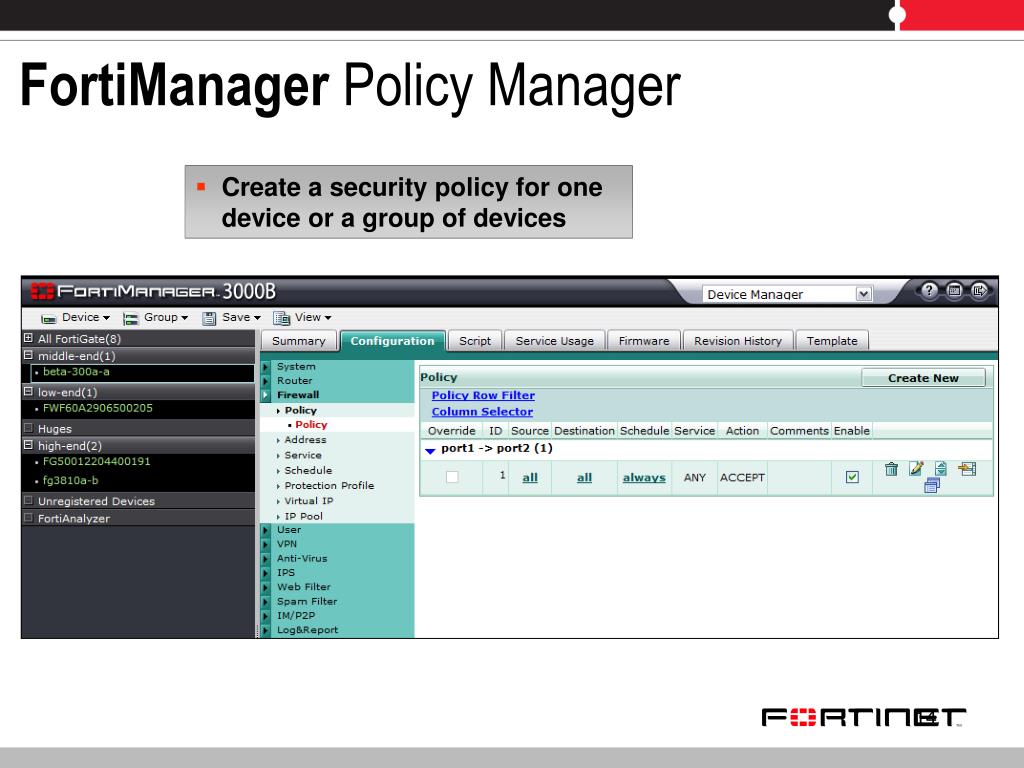This screenshot has width=1024, height=768.
Task: Expand the User configuration section
Action: click(266, 530)
